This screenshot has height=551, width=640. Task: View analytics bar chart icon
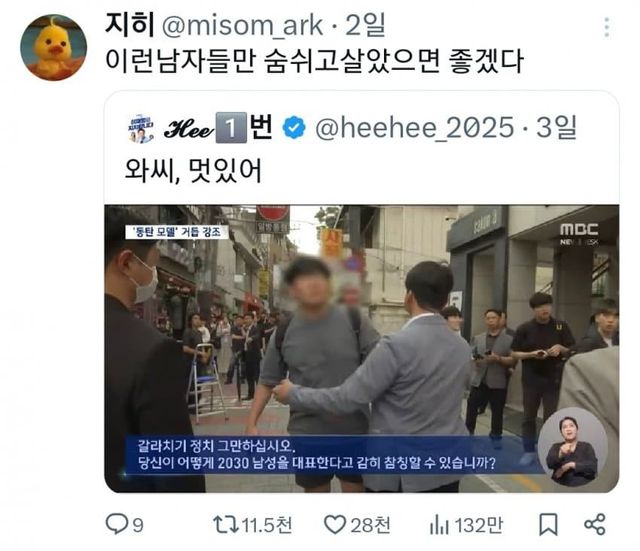439,525
